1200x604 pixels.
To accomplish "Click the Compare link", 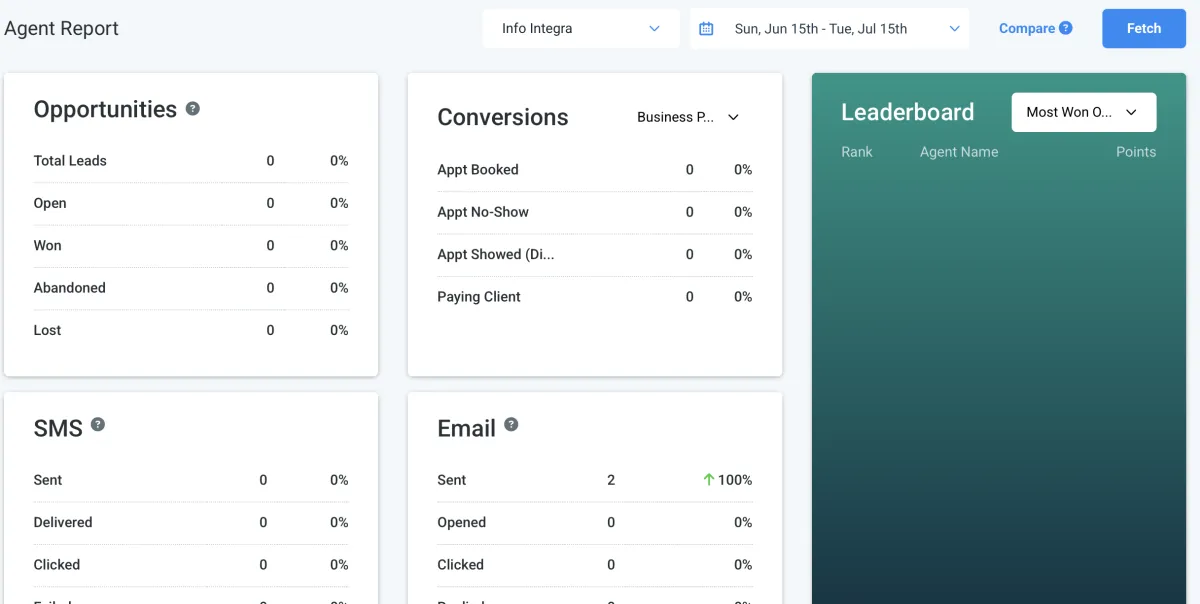I will [x=1027, y=28].
